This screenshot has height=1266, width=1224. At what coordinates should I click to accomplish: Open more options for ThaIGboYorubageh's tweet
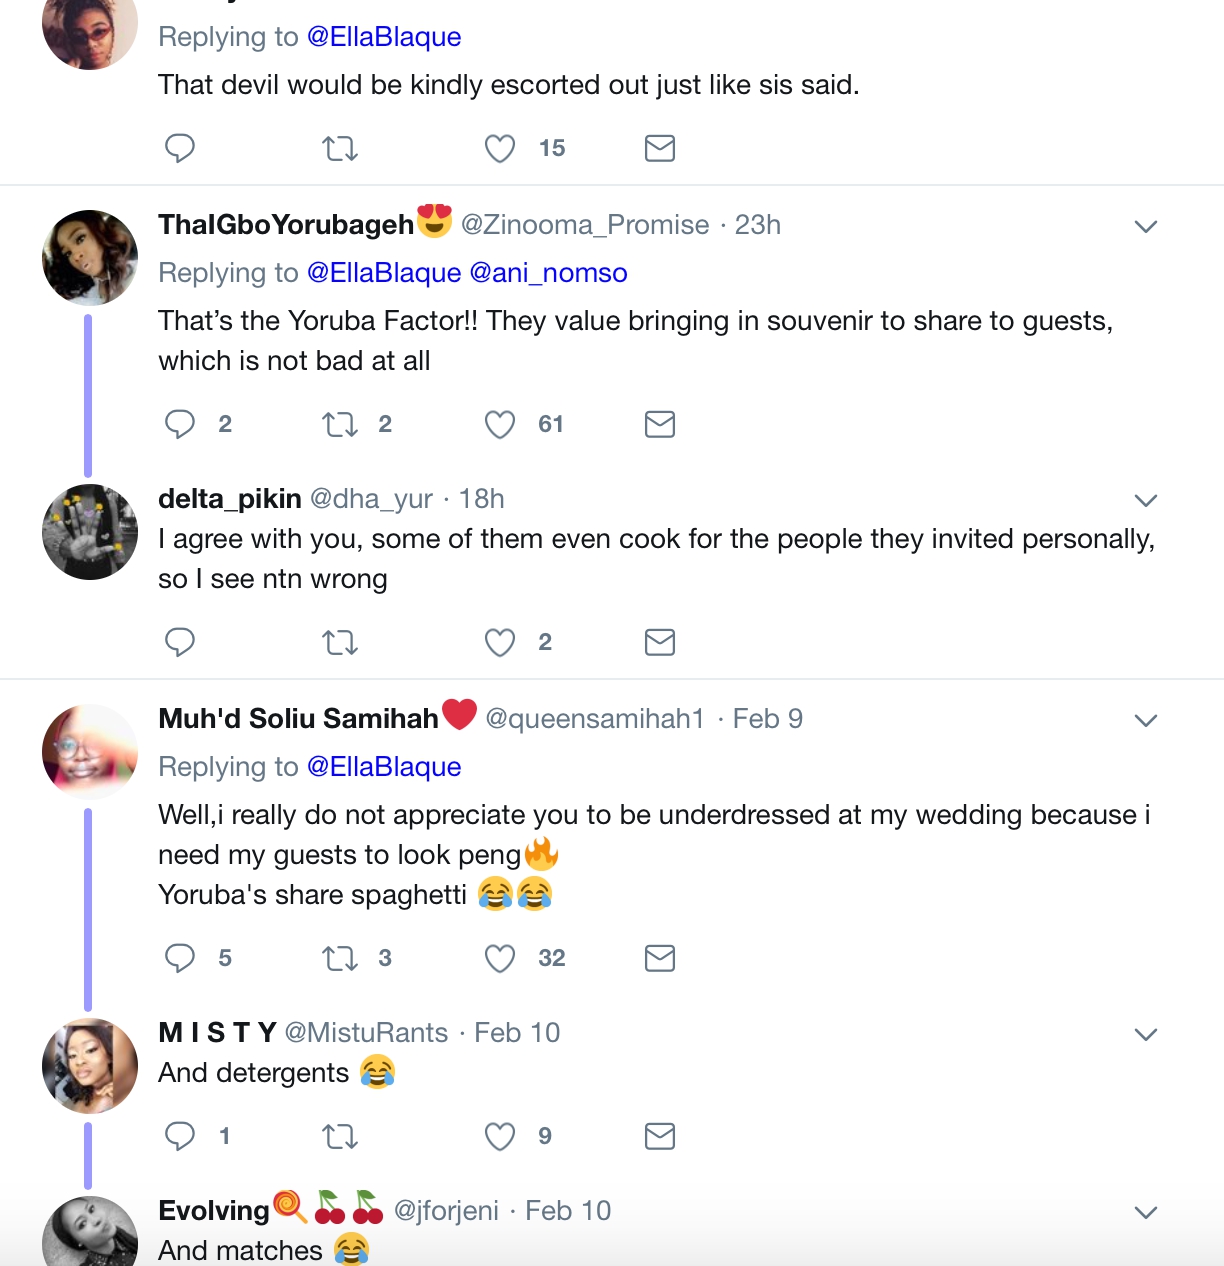pyautogui.click(x=1146, y=226)
